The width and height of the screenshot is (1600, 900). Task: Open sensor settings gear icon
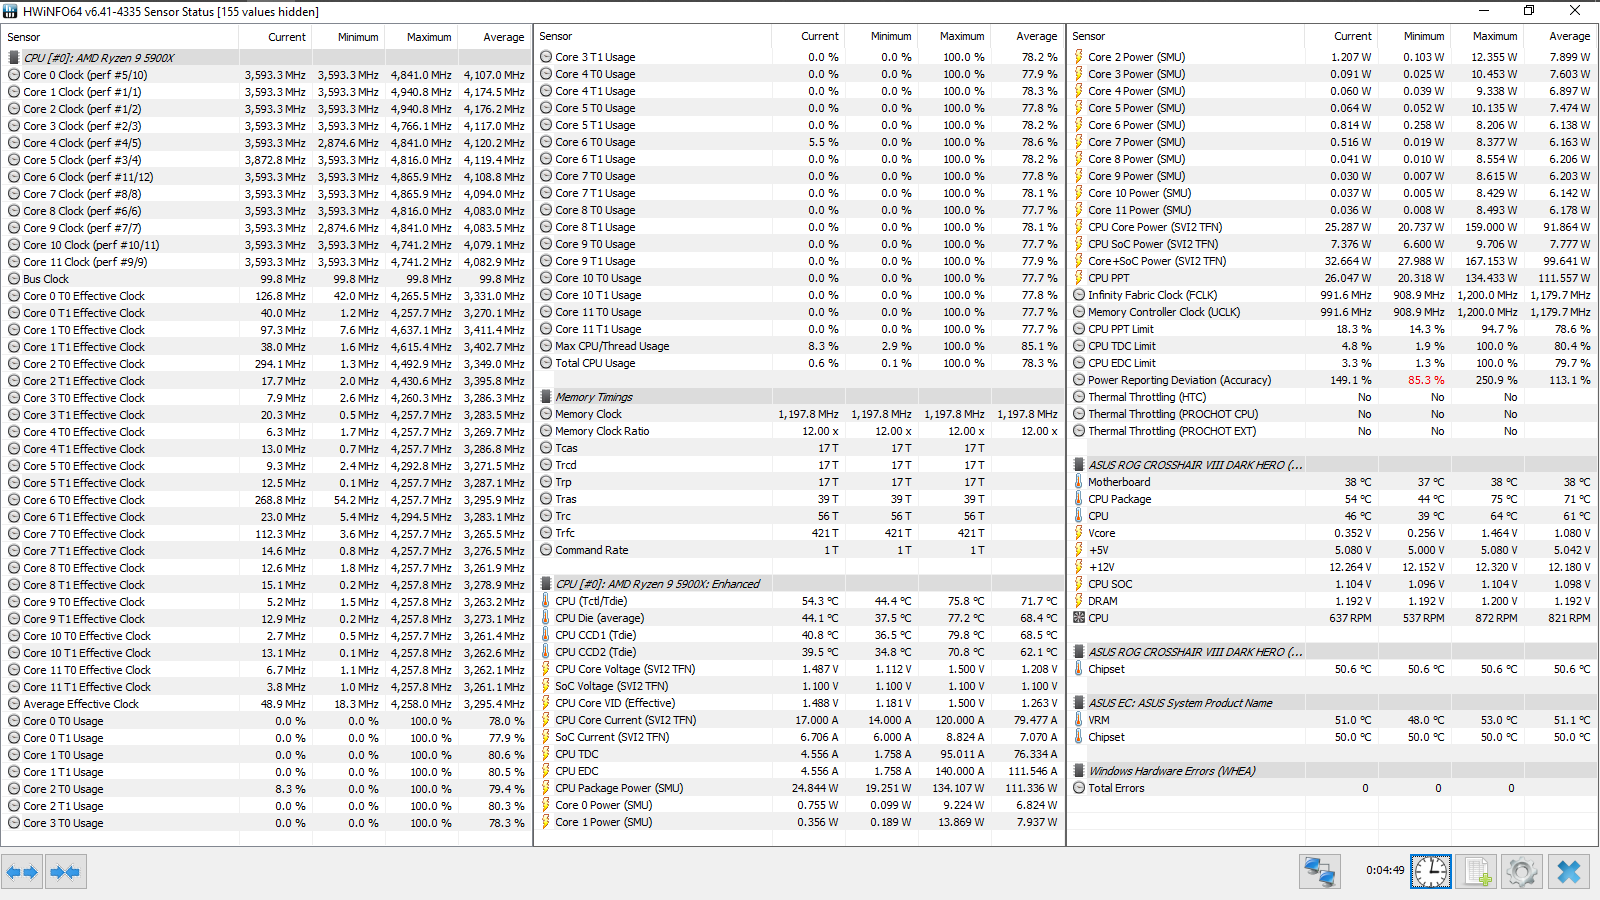pyautogui.click(x=1522, y=872)
